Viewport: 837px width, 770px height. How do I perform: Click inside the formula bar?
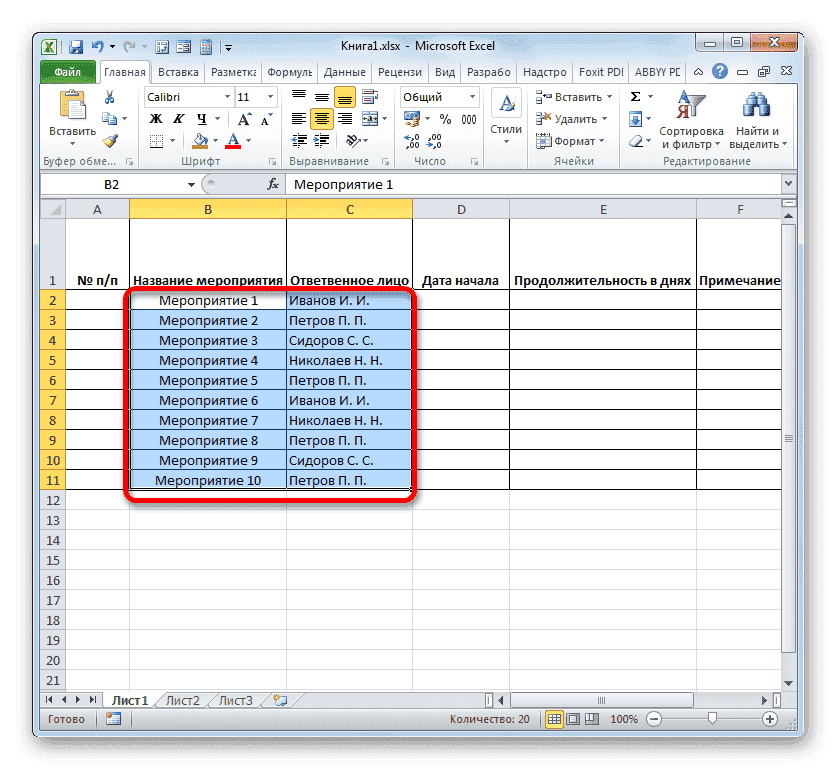coord(450,184)
